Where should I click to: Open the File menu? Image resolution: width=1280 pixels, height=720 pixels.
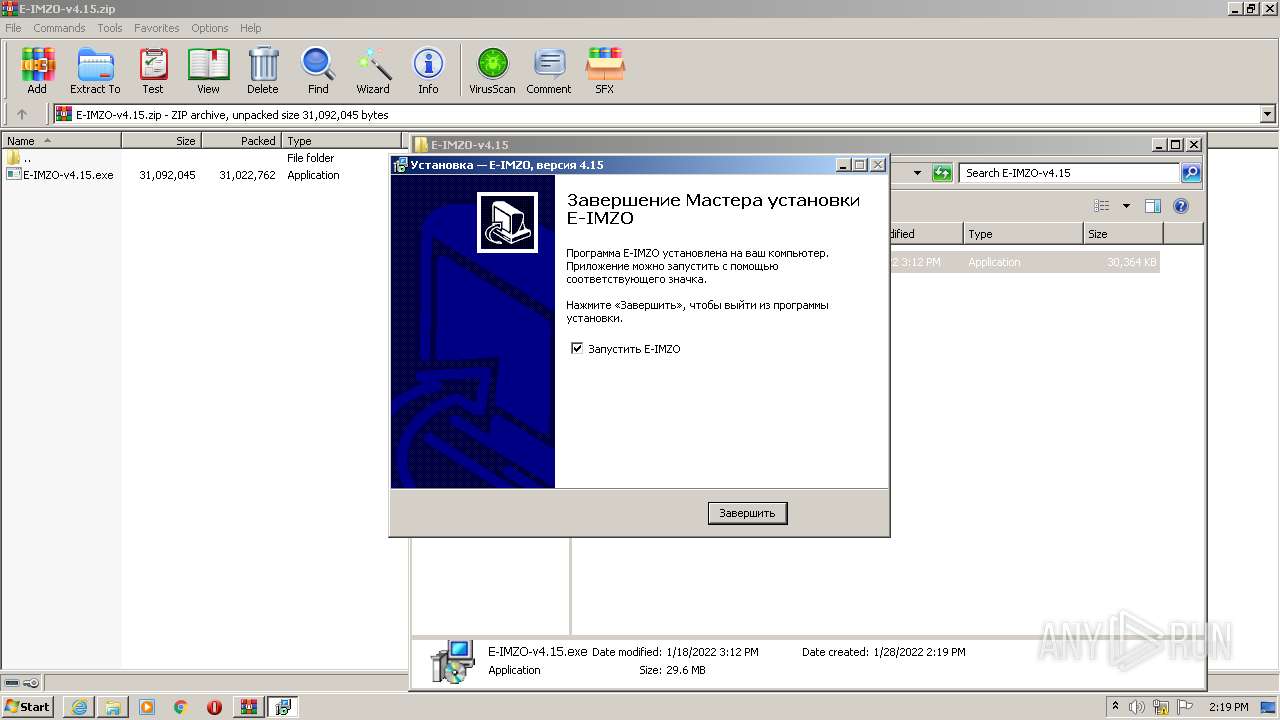pyautogui.click(x=13, y=28)
